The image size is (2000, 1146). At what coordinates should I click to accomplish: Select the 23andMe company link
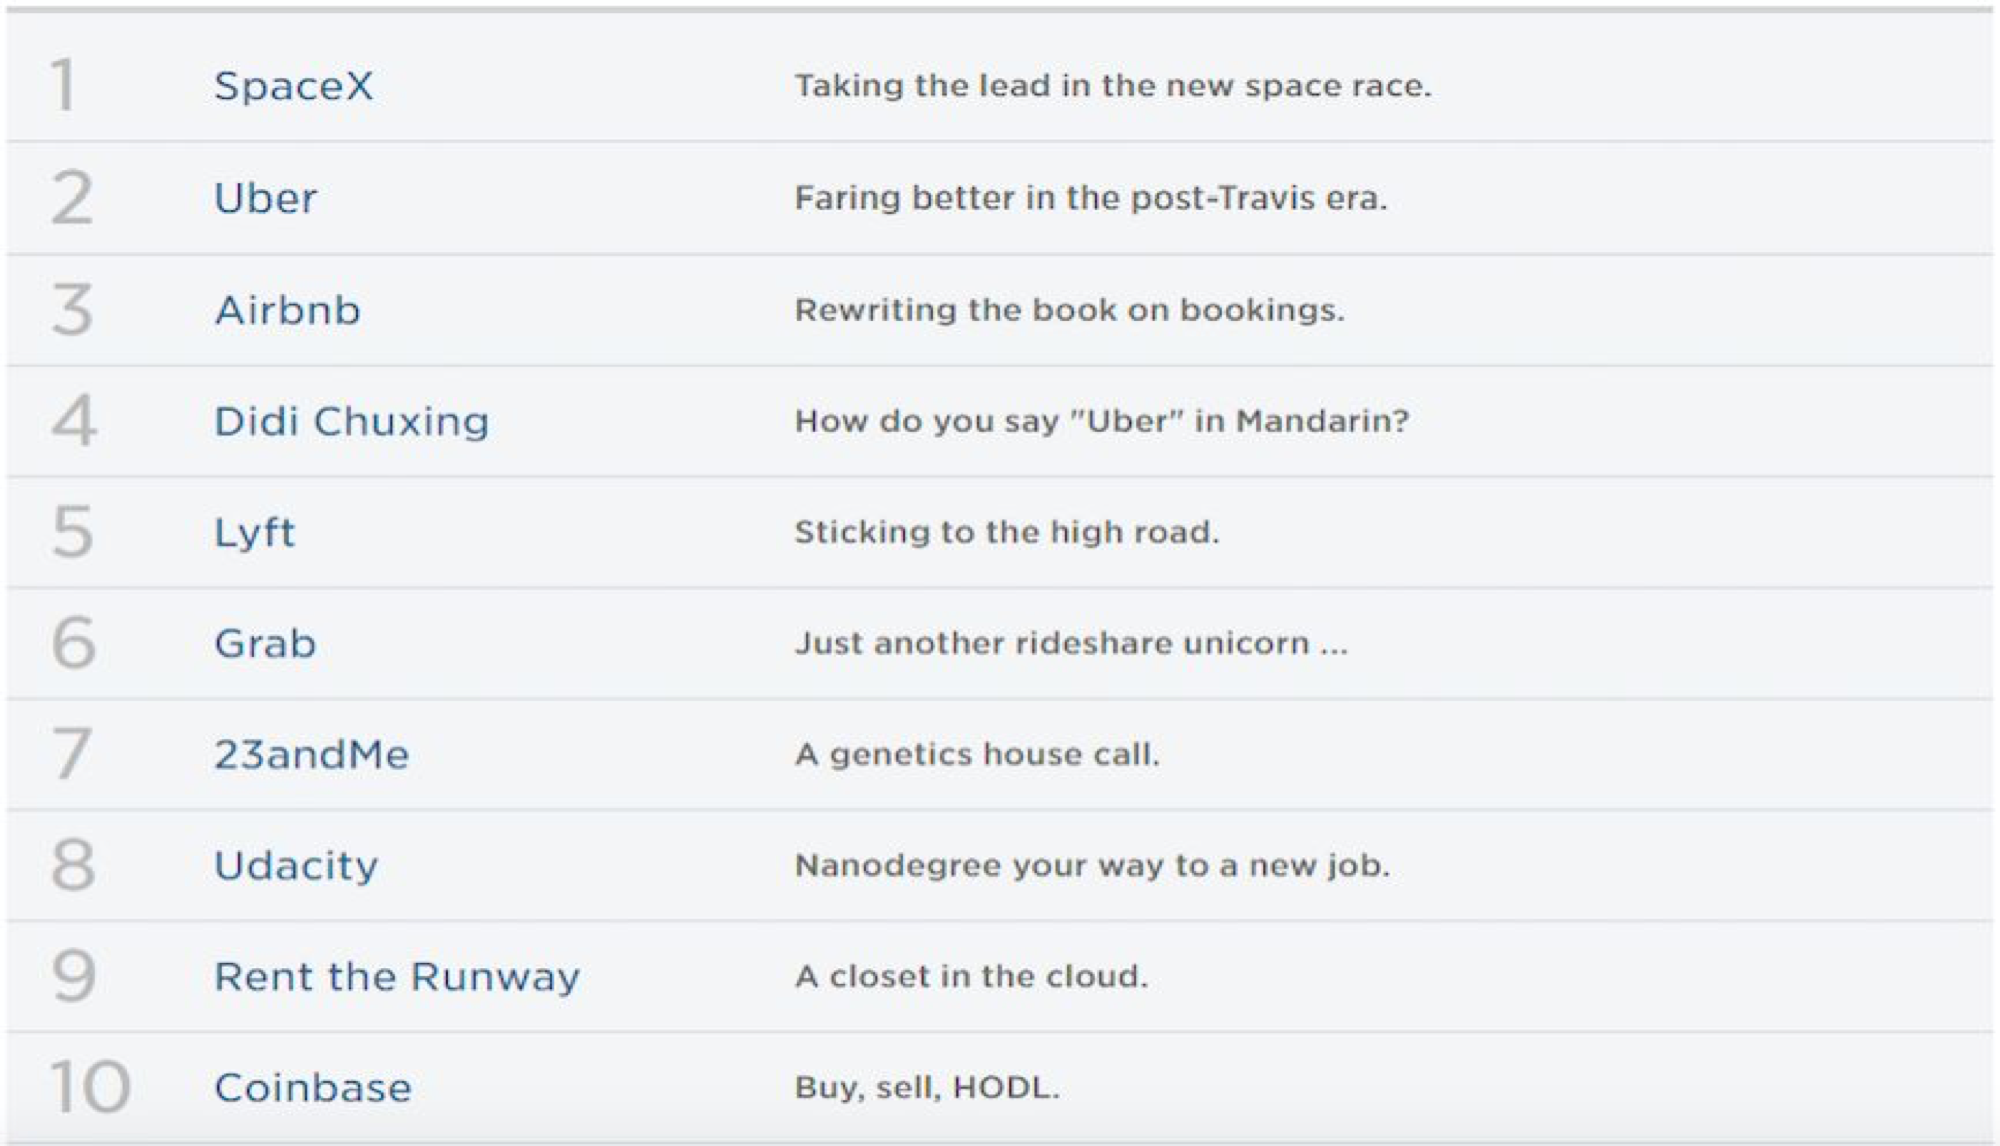[x=312, y=754]
